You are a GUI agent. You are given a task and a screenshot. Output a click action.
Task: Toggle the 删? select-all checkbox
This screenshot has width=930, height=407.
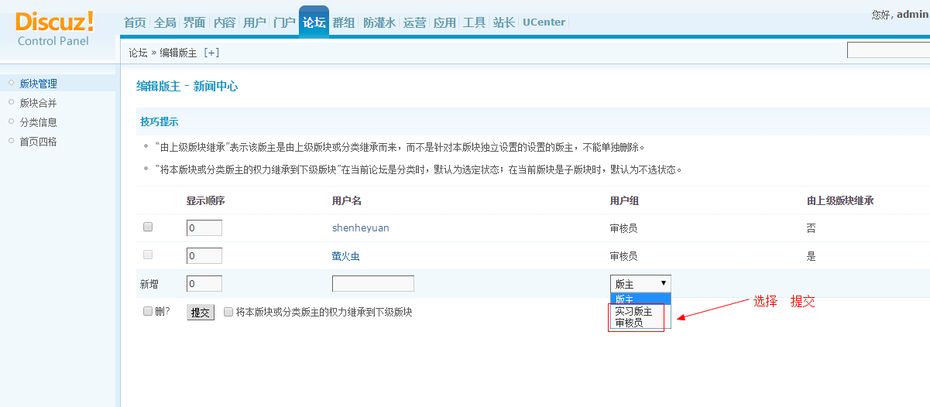tap(148, 311)
